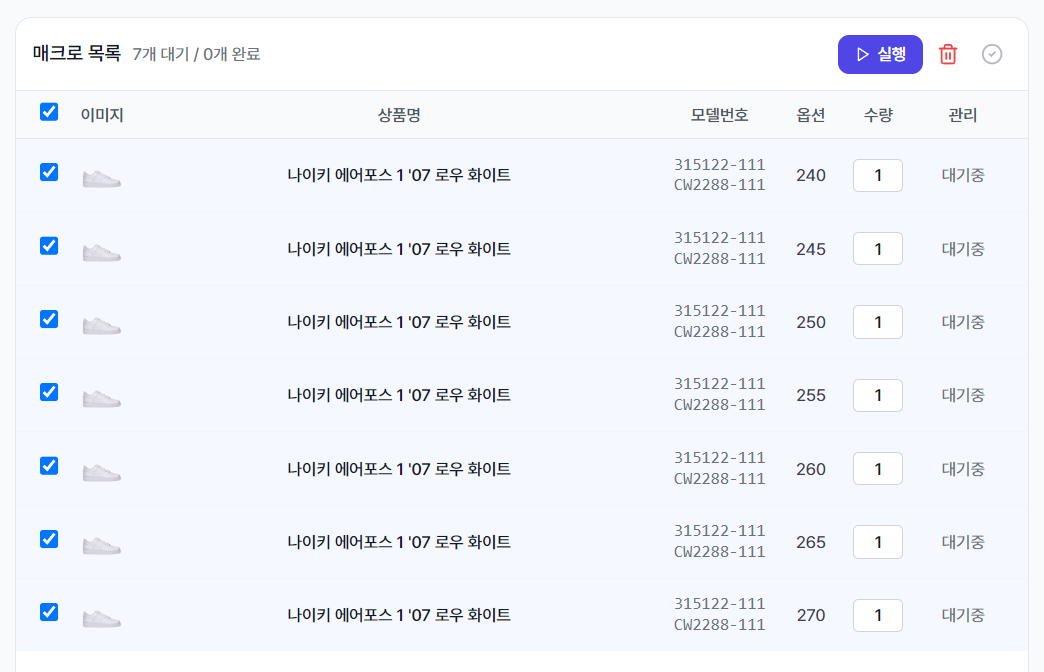The image size is (1044, 672).
Task: Click the 옵션 column header
Action: [810, 115]
